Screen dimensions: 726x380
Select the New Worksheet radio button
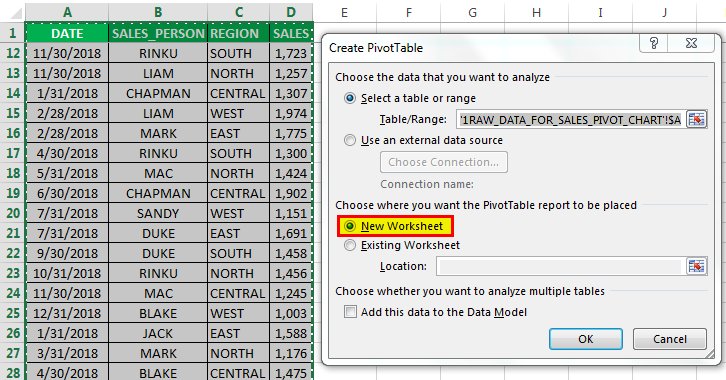pyautogui.click(x=350, y=226)
